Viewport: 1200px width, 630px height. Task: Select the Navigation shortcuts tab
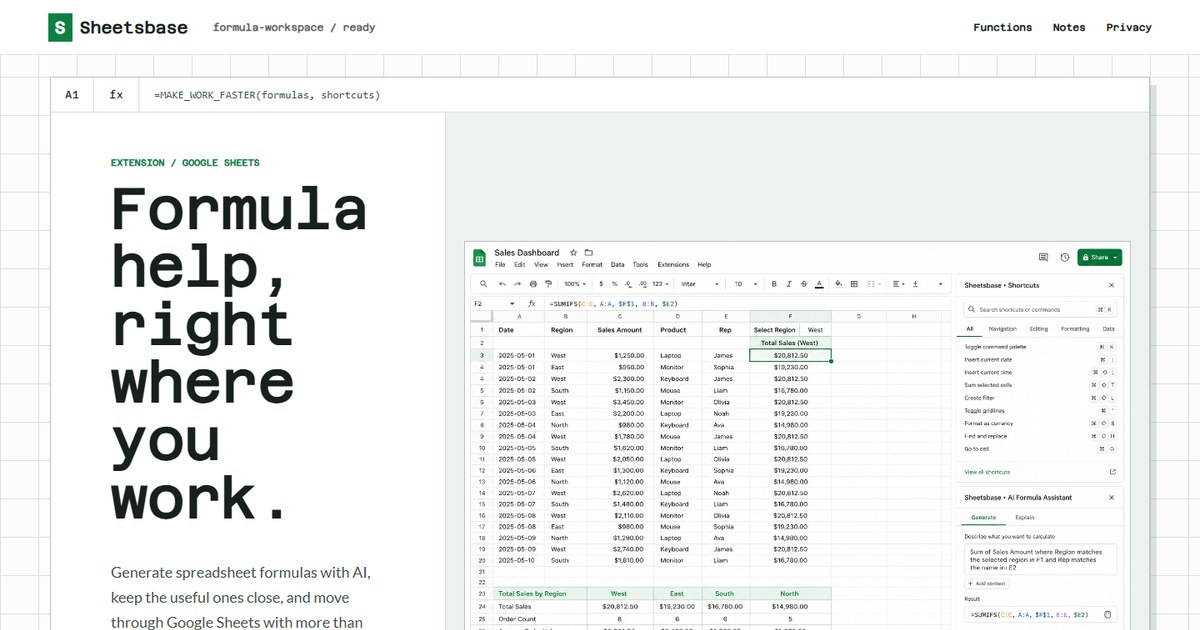(x=1002, y=329)
